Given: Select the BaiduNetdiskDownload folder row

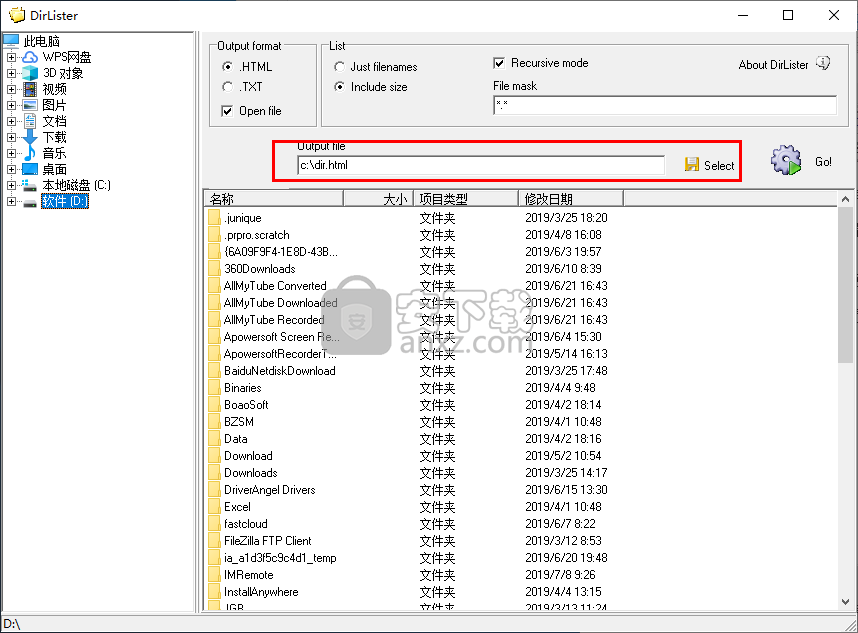Looking at the screenshot, I should coord(280,371).
